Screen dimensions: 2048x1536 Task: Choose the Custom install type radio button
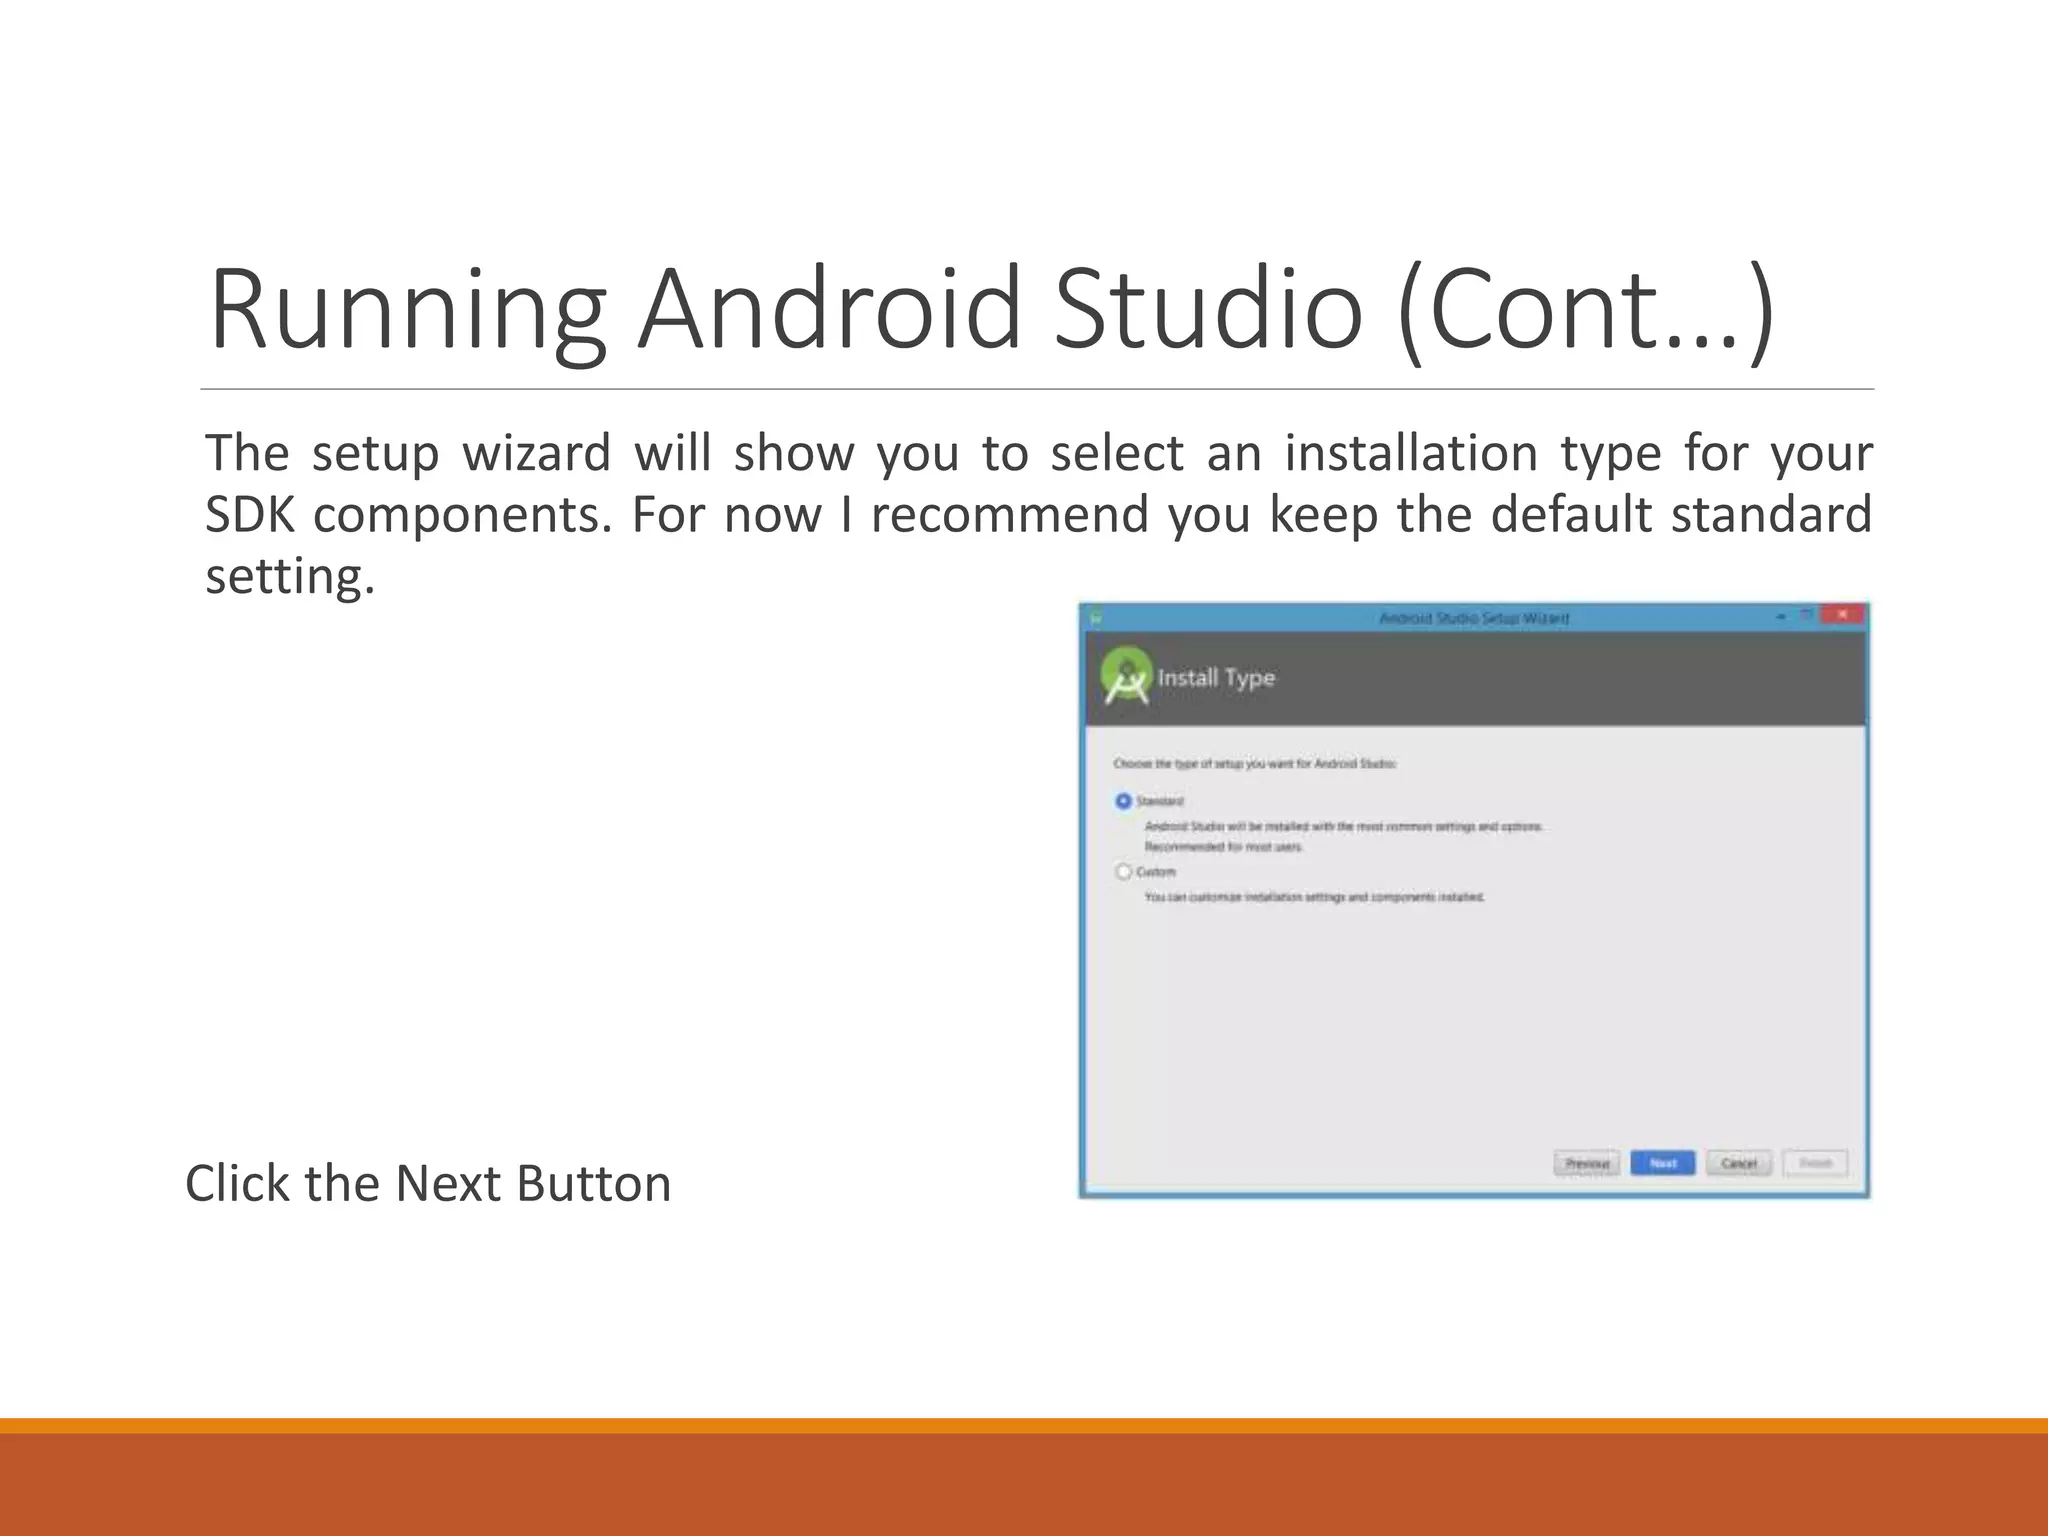click(1123, 872)
